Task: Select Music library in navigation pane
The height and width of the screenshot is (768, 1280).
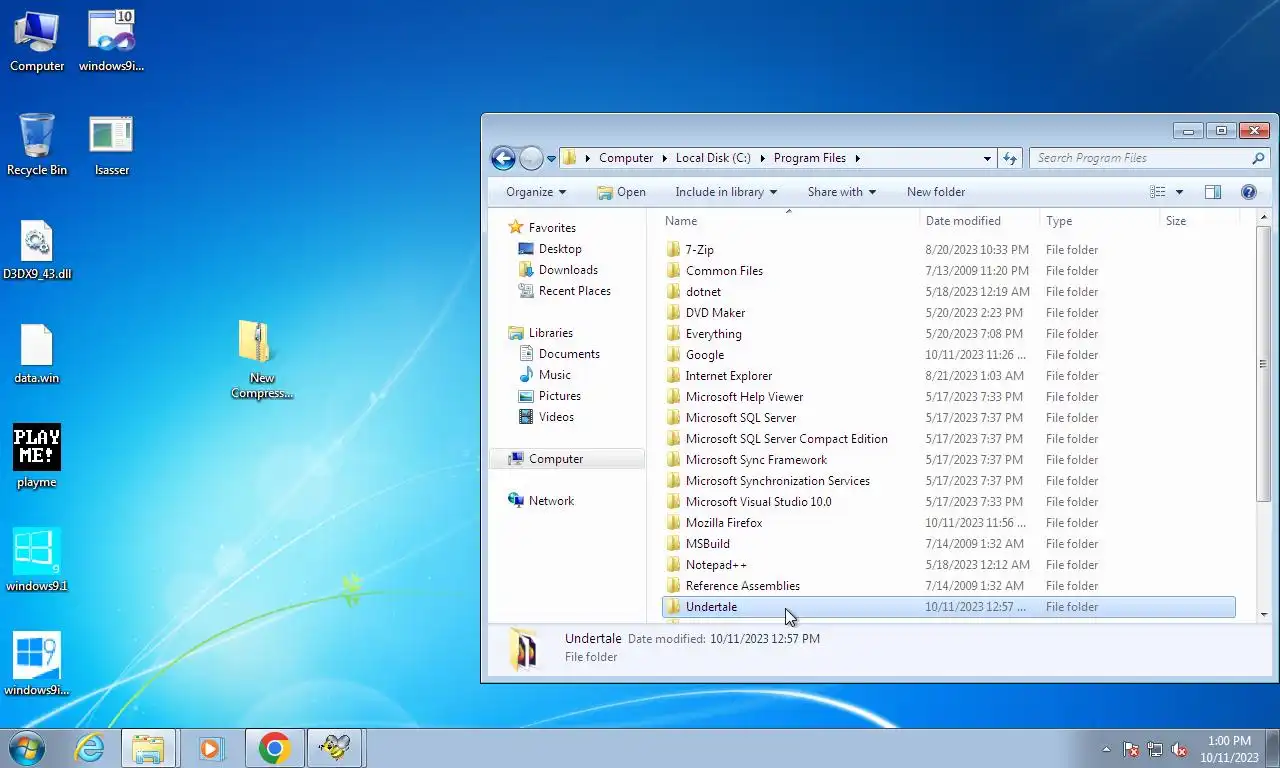Action: point(554,375)
